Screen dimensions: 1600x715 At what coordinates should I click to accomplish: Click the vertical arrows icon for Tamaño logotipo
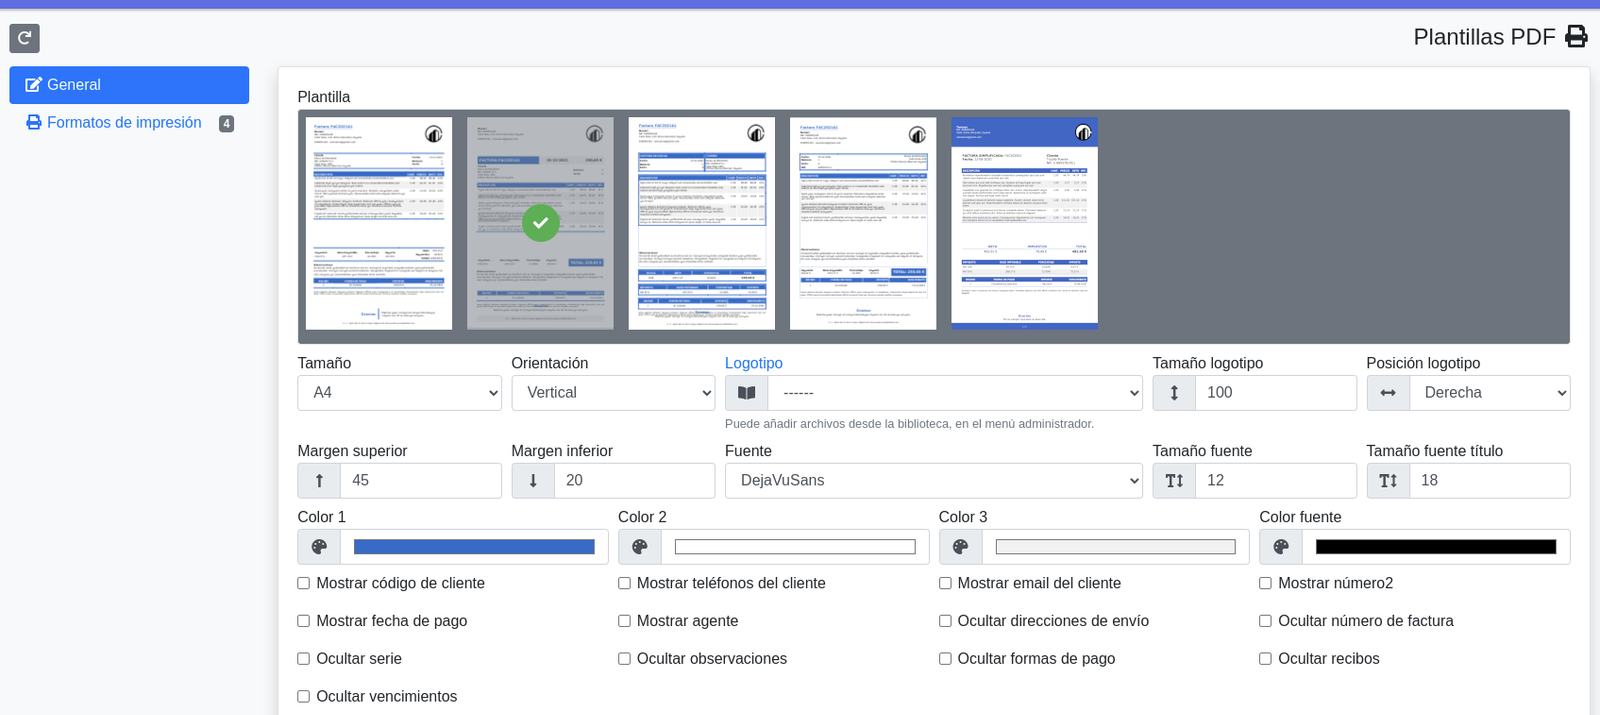click(1174, 393)
